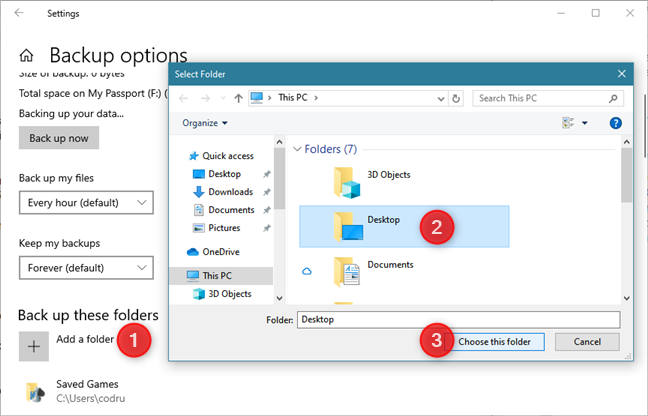Click the change view icon

[x=570, y=123]
